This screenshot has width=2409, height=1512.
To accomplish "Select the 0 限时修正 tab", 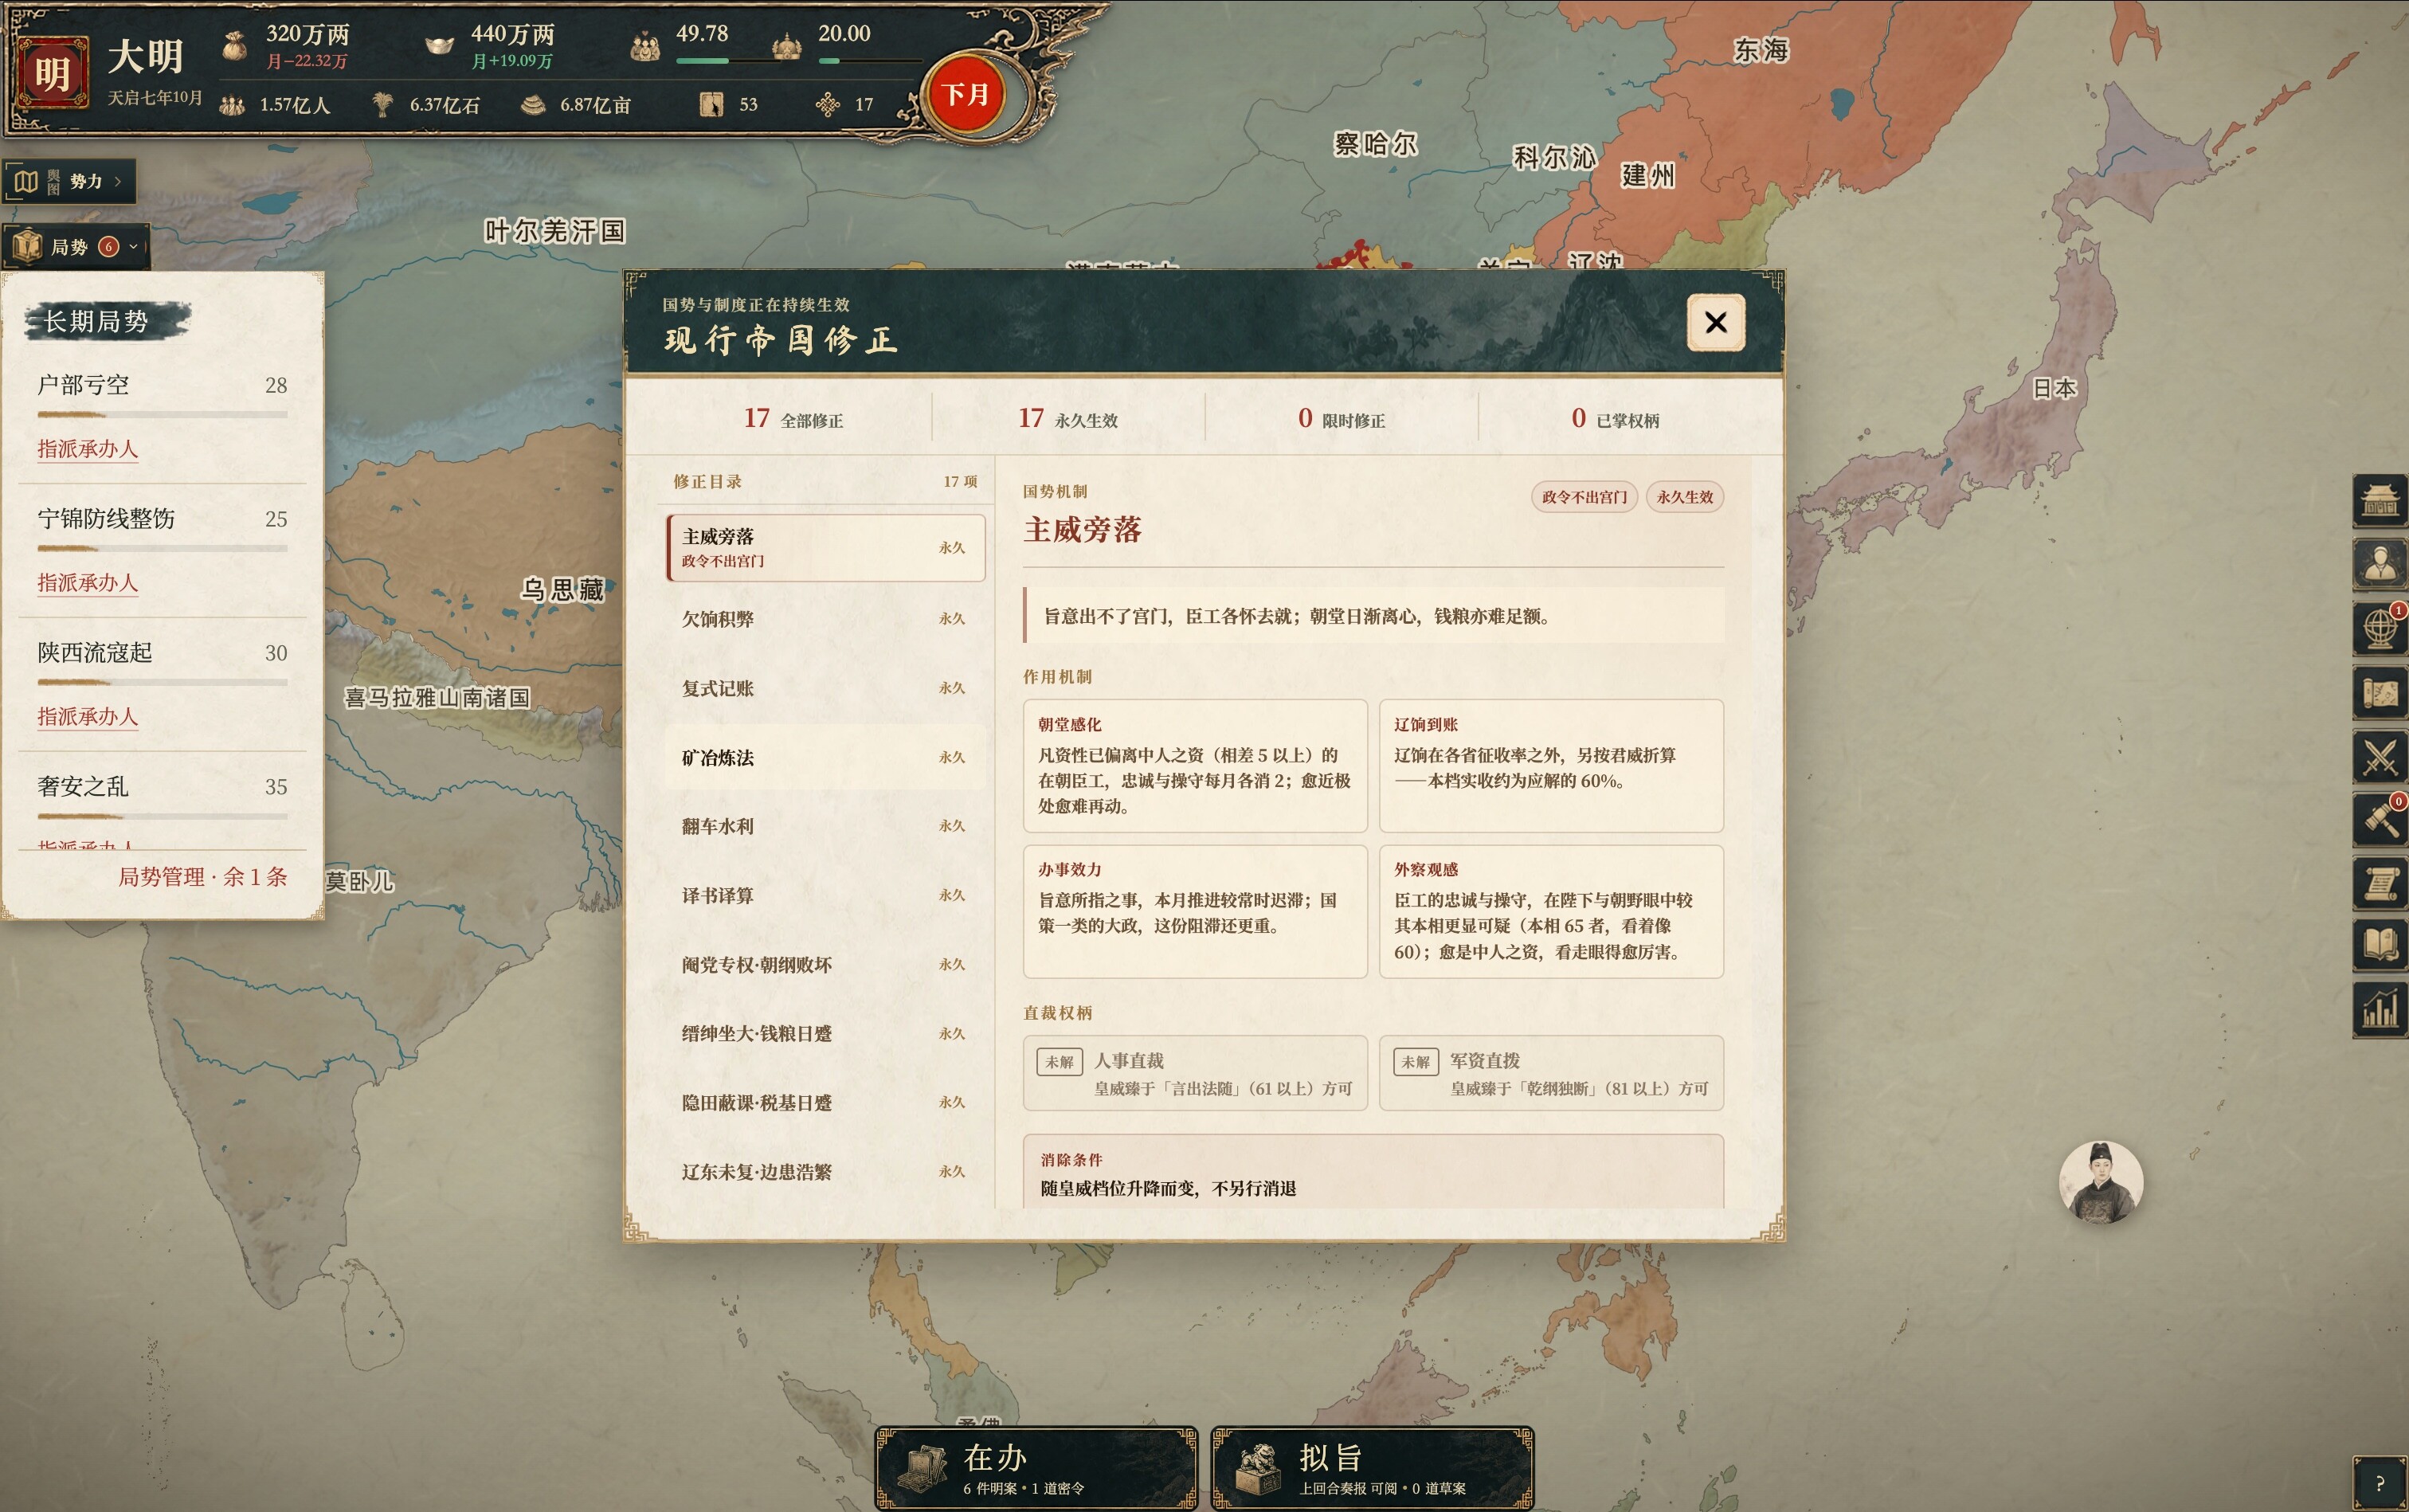I will tap(1341, 419).
